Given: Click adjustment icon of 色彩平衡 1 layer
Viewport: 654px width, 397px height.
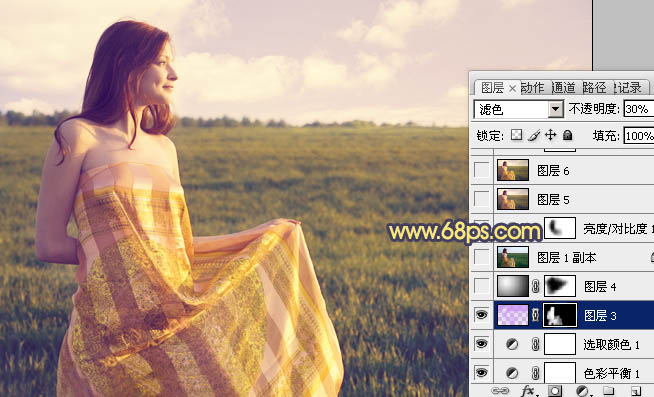Looking at the screenshot, I should click(x=512, y=373).
